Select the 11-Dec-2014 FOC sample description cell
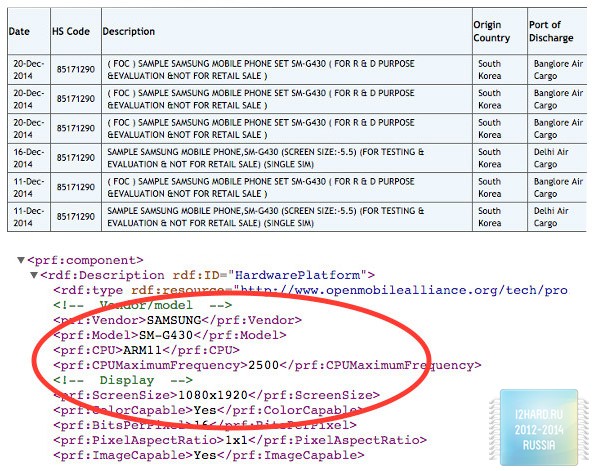 (x=287, y=188)
